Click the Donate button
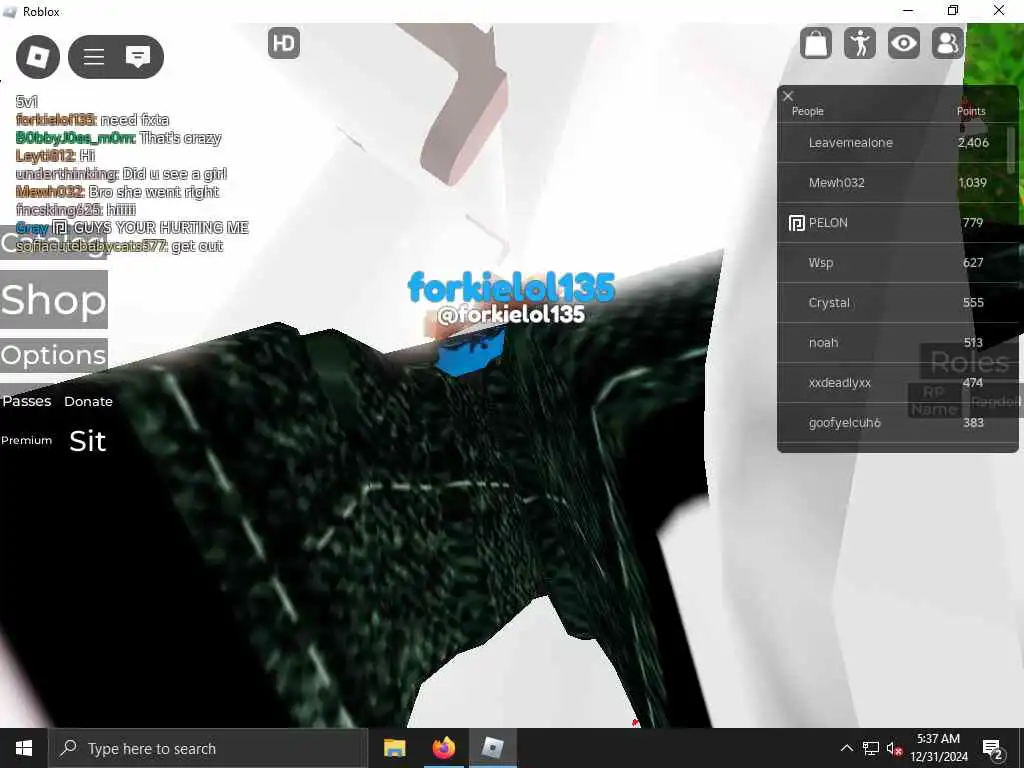The image size is (1024, 768). (88, 402)
